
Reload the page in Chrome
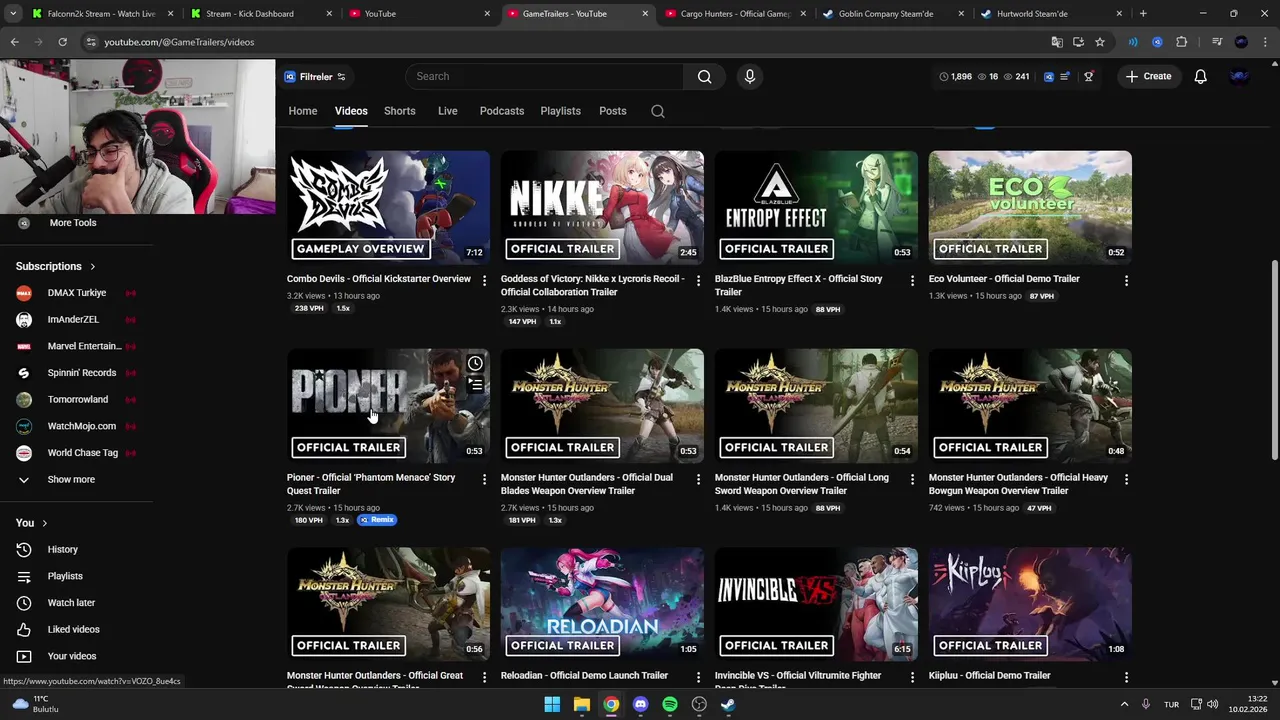tap(62, 42)
